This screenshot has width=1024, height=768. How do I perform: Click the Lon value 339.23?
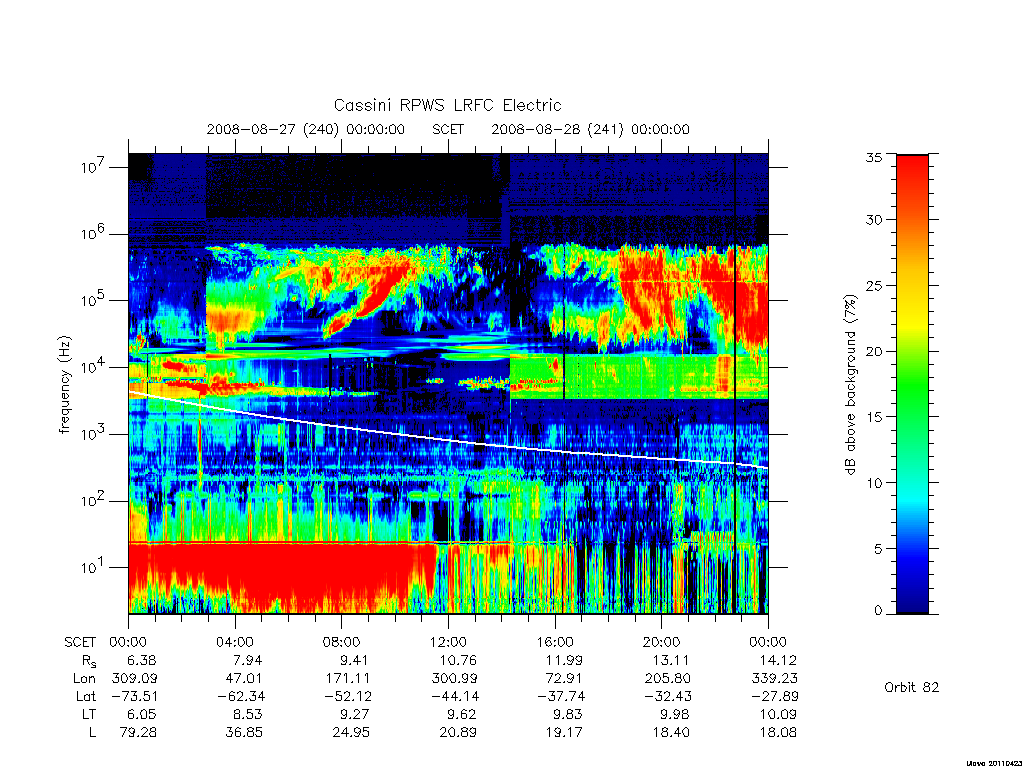coord(775,679)
